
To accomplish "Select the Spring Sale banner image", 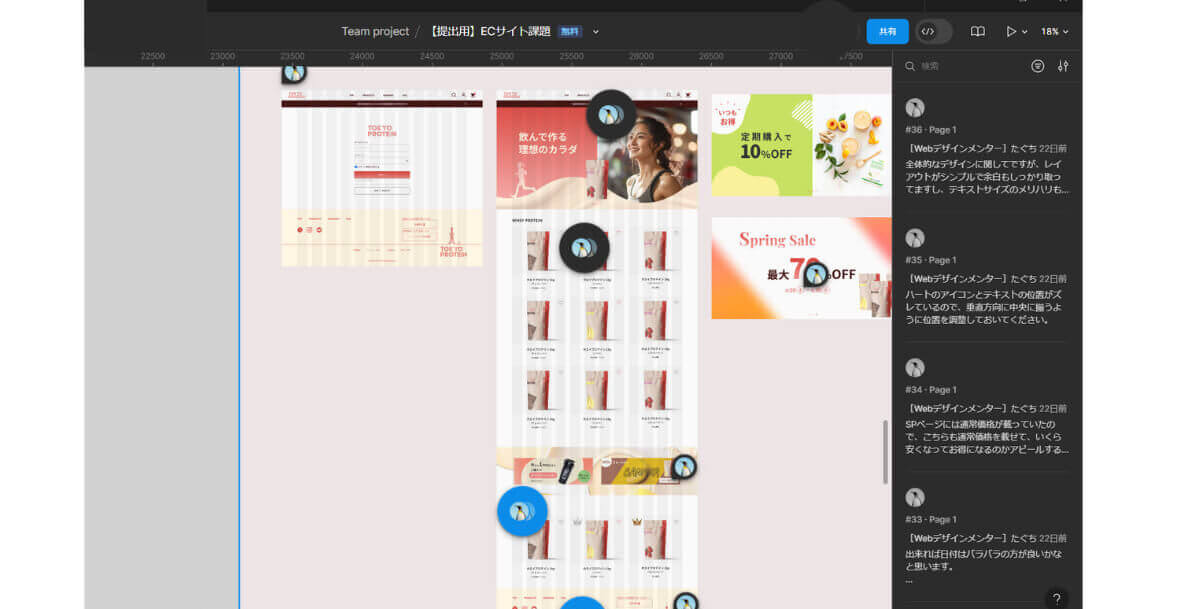I will pos(801,268).
